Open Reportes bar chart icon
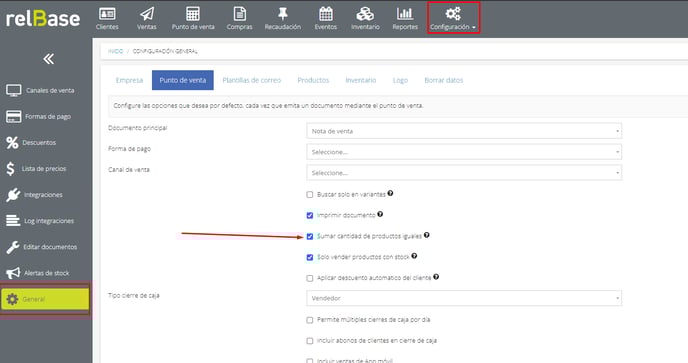Image resolution: width=688 pixels, height=363 pixels. coord(405,14)
